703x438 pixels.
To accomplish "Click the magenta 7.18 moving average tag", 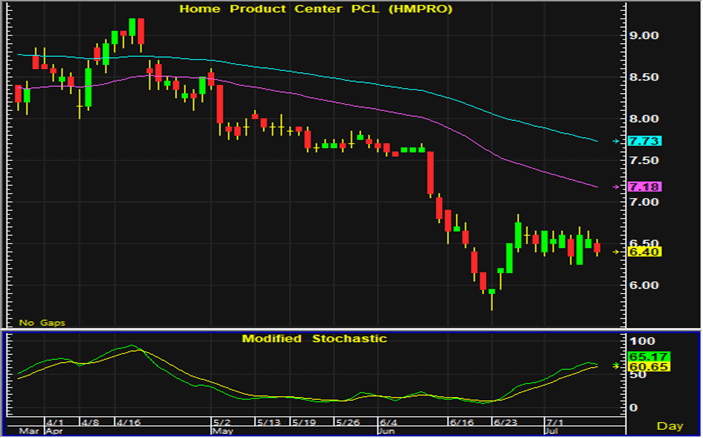I will 641,188.
